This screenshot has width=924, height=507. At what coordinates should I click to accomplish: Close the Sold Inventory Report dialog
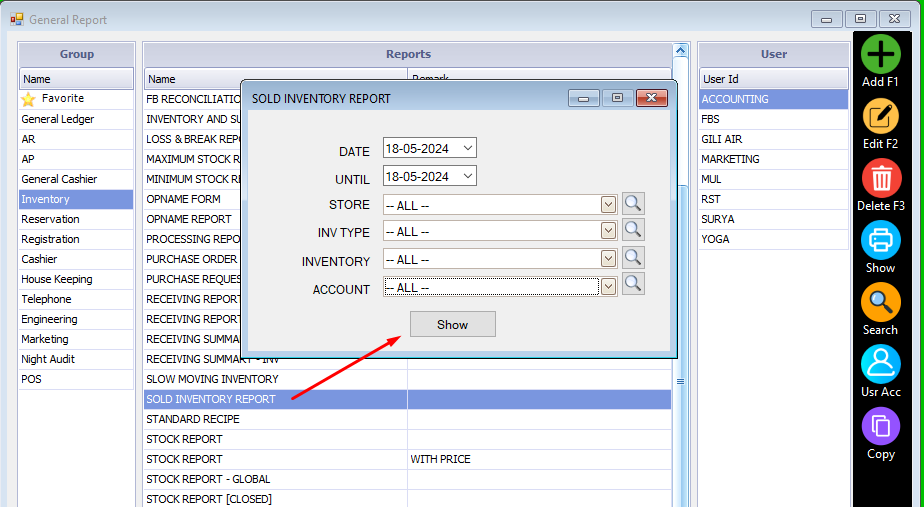click(x=652, y=98)
